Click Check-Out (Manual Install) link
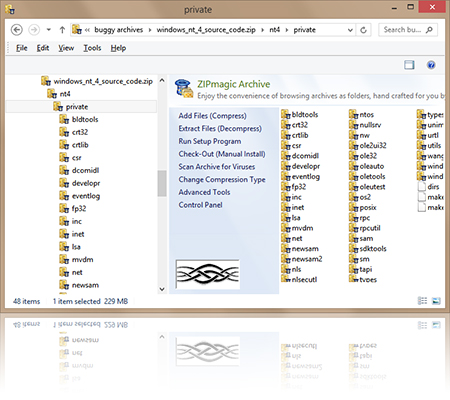Screen dimensions: 450x400 pyautogui.click(x=222, y=154)
